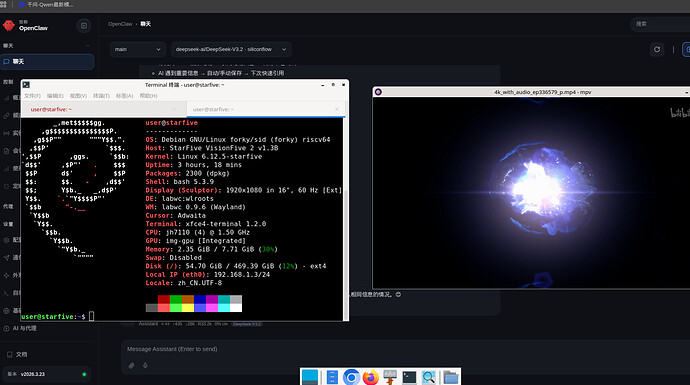690x385 pixels.
Task: Open the DeepSeek-V3.2 model selector dropdown
Action: click(231, 49)
